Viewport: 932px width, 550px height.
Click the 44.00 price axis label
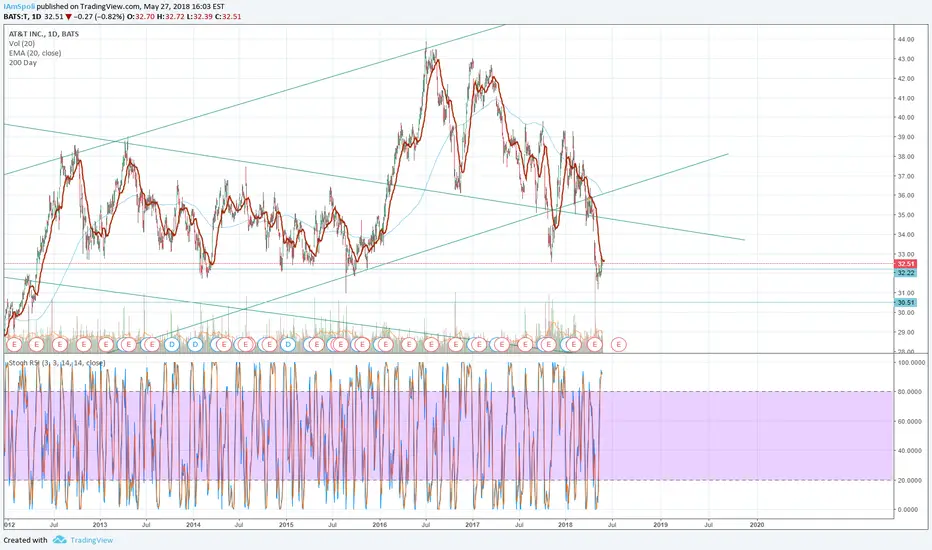[906, 39]
